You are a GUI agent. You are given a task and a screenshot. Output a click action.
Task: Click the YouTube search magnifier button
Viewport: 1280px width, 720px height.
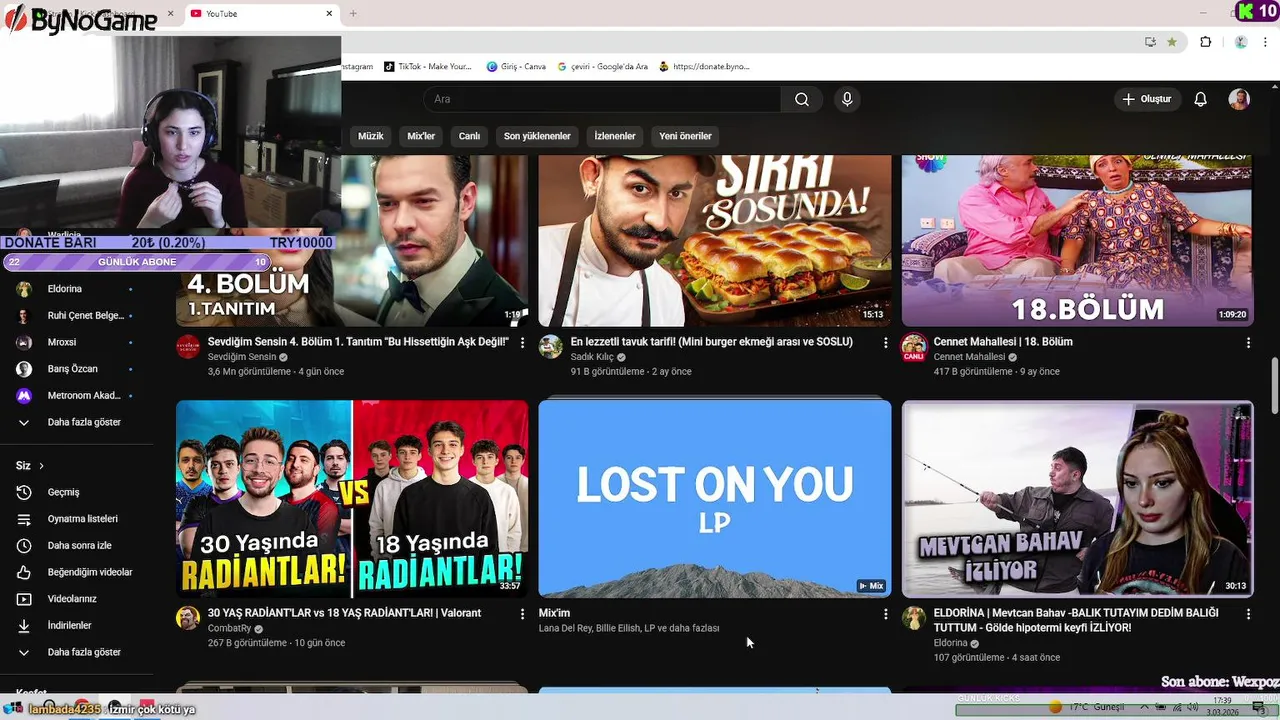tap(801, 99)
